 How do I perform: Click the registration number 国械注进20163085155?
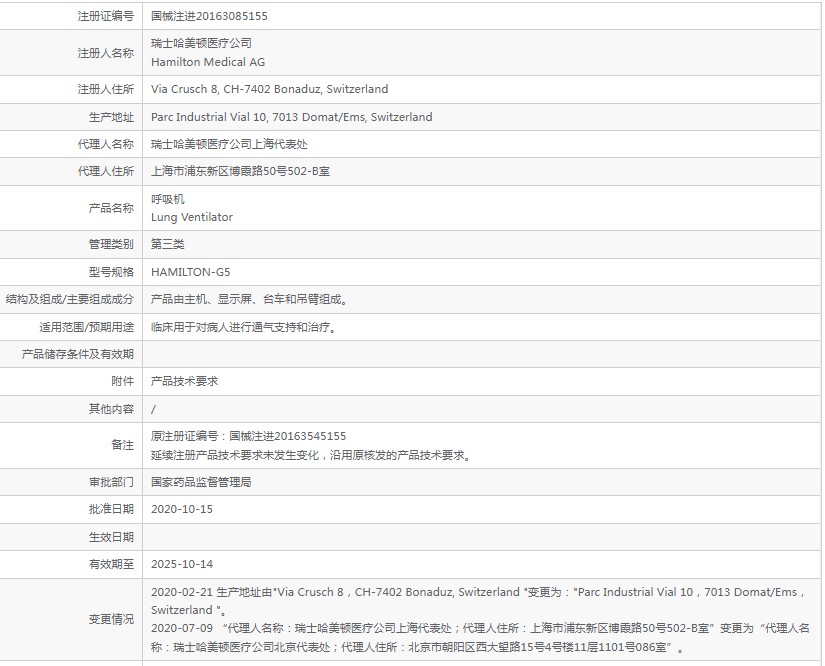(209, 16)
